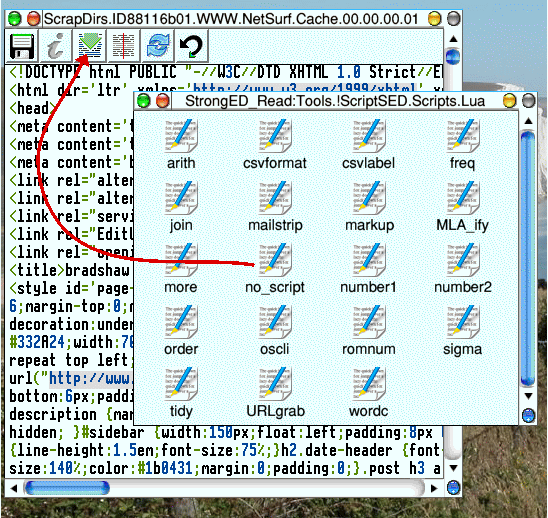The image size is (548, 518).
Task: Click the 'h2.date-header' text in editor
Action: (336, 451)
